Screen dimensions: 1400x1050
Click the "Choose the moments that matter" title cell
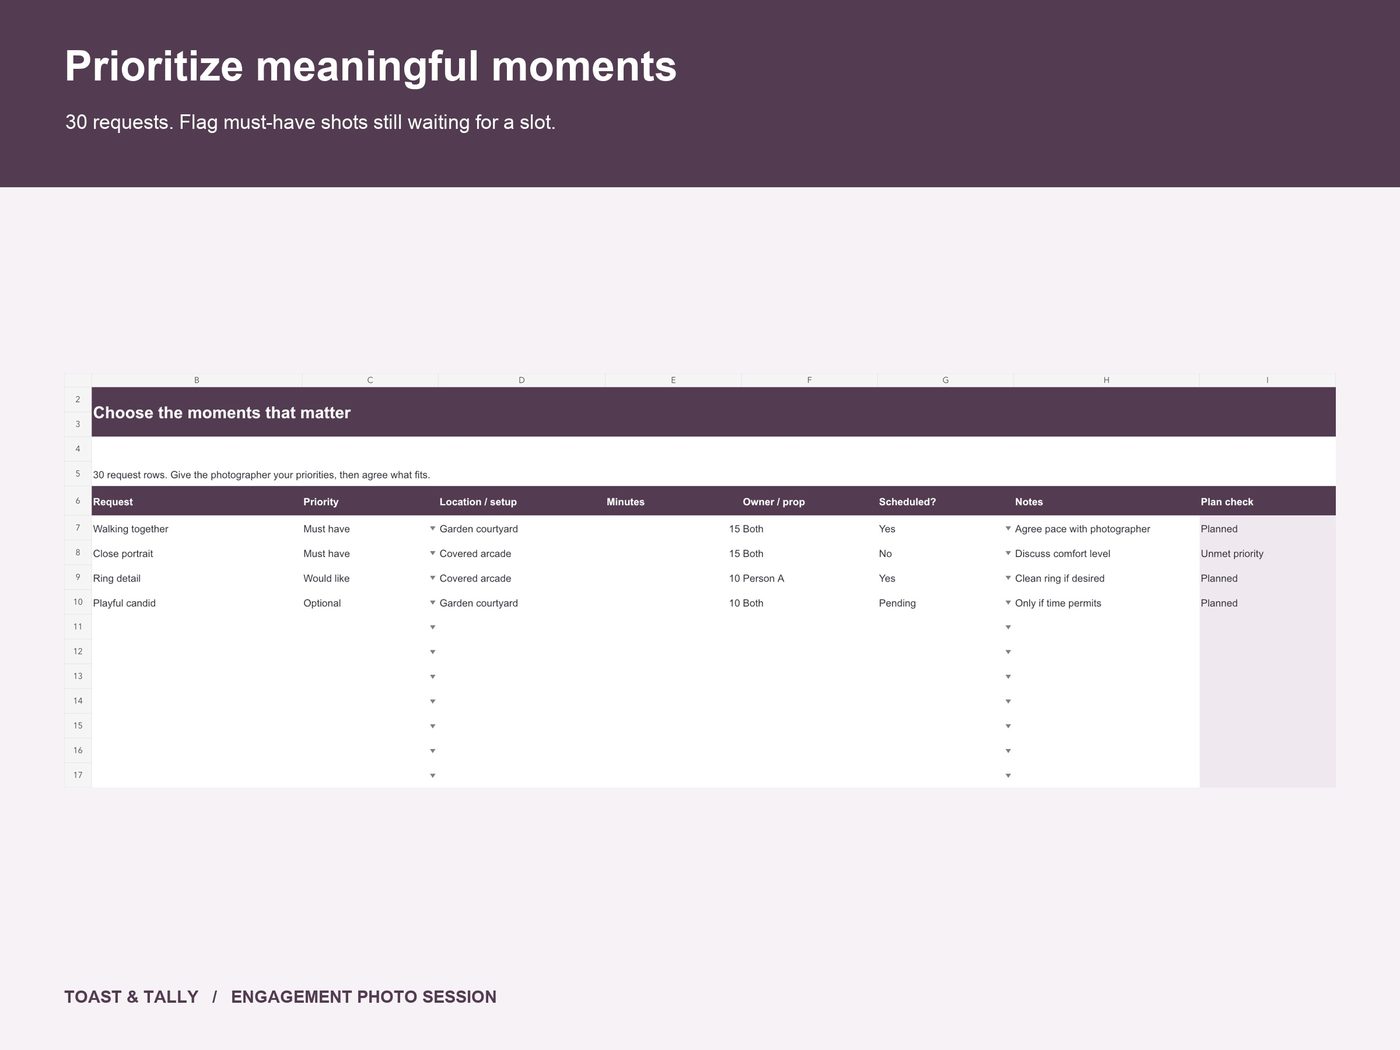pos(714,412)
